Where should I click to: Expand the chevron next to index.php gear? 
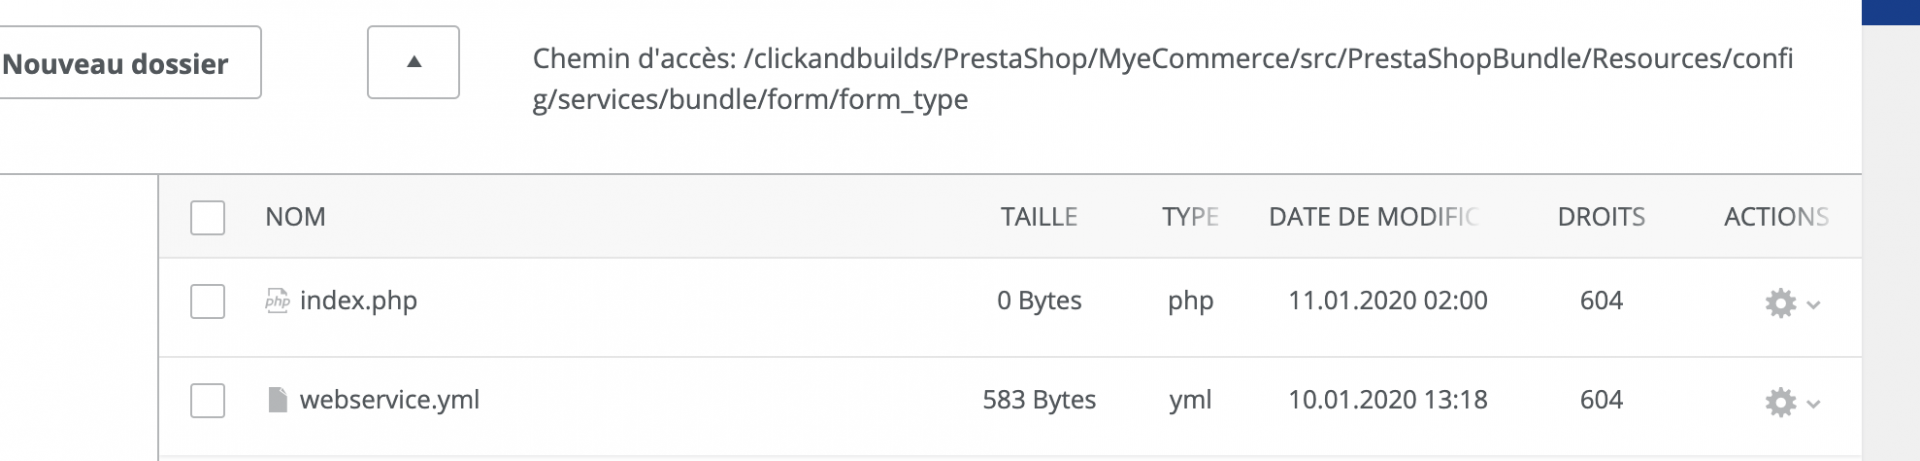click(1813, 305)
